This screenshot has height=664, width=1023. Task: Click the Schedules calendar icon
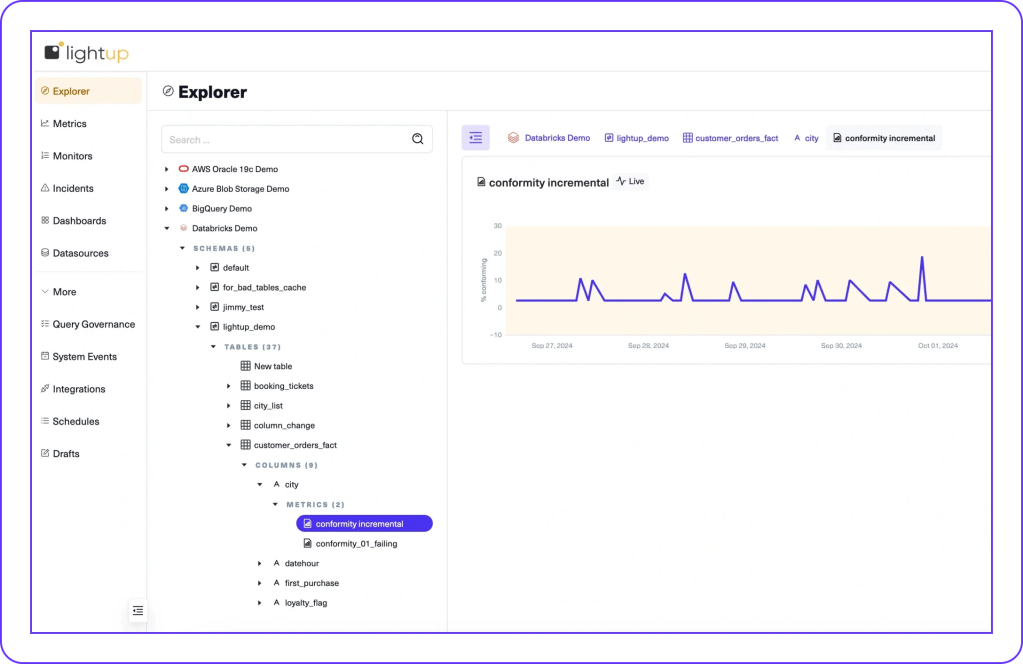coord(45,421)
